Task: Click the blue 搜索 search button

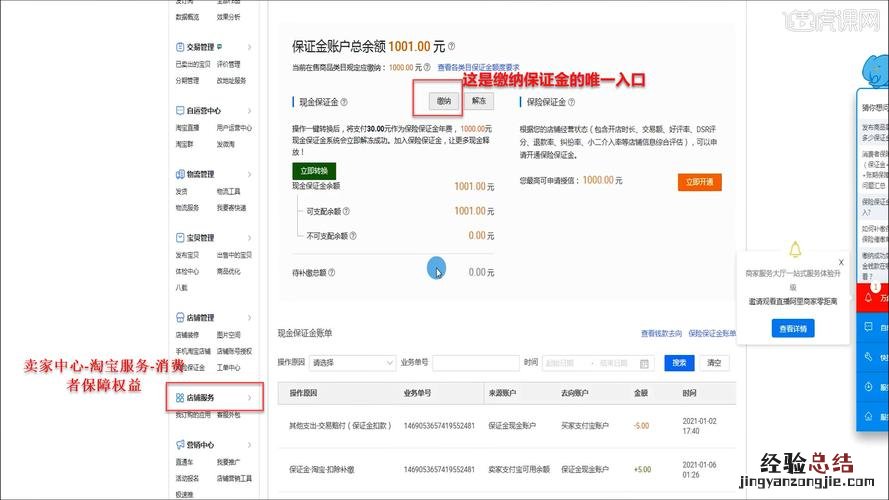Action: pos(679,363)
